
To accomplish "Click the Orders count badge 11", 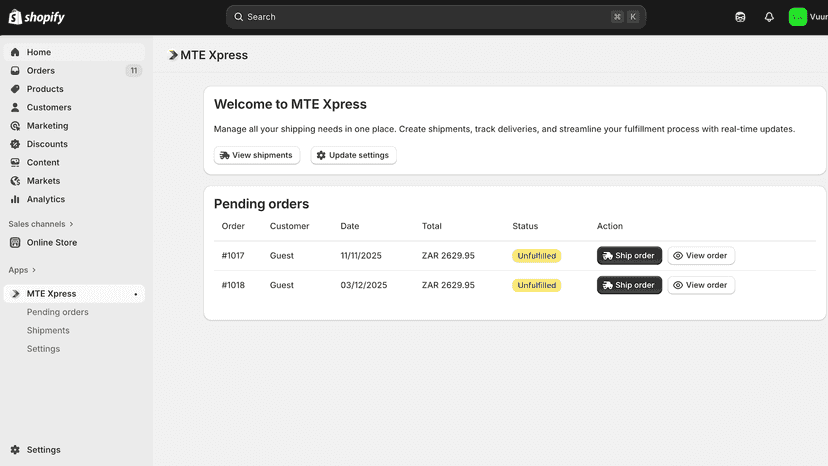I will tap(134, 71).
